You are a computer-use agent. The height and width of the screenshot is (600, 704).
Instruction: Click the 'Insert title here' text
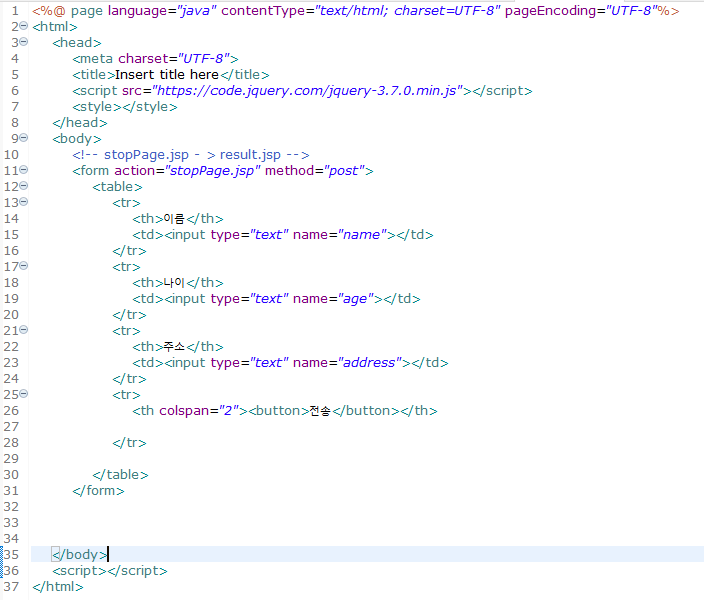coord(167,75)
